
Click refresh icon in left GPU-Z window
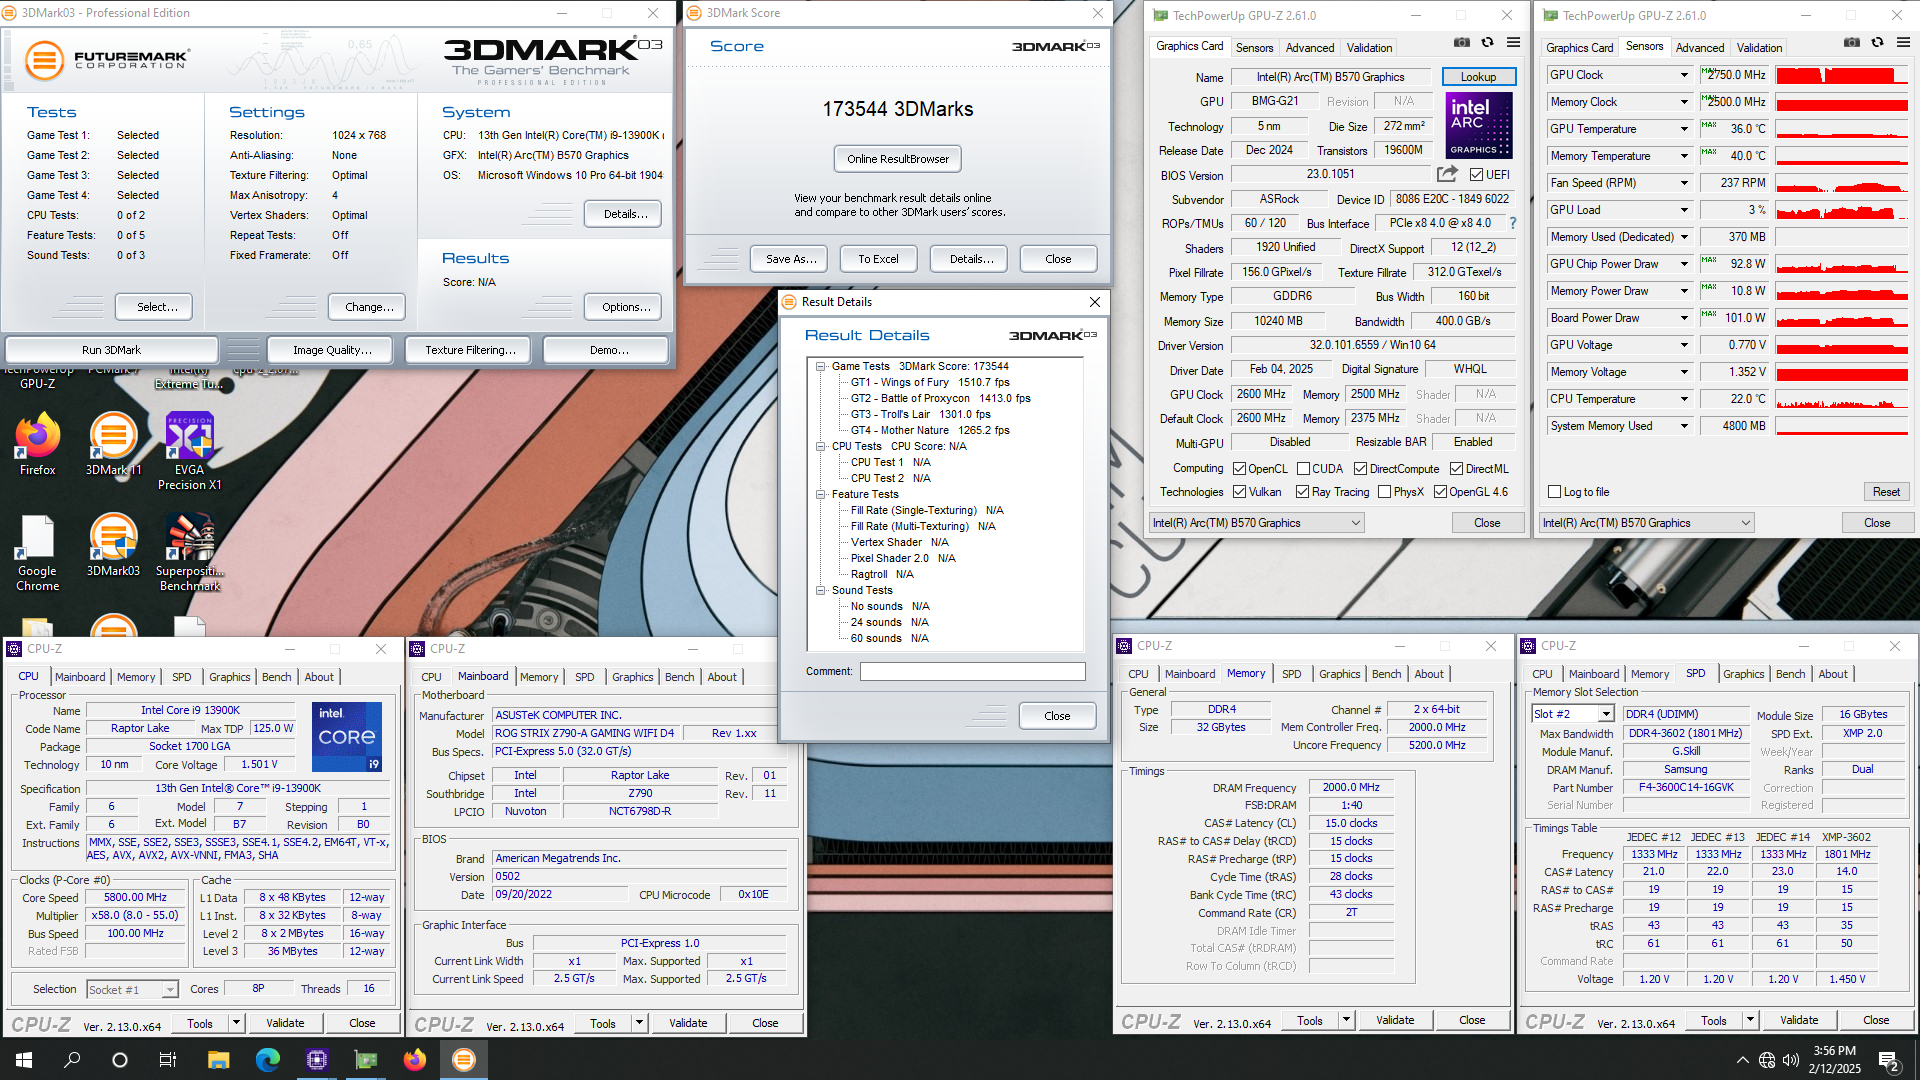[1487, 43]
